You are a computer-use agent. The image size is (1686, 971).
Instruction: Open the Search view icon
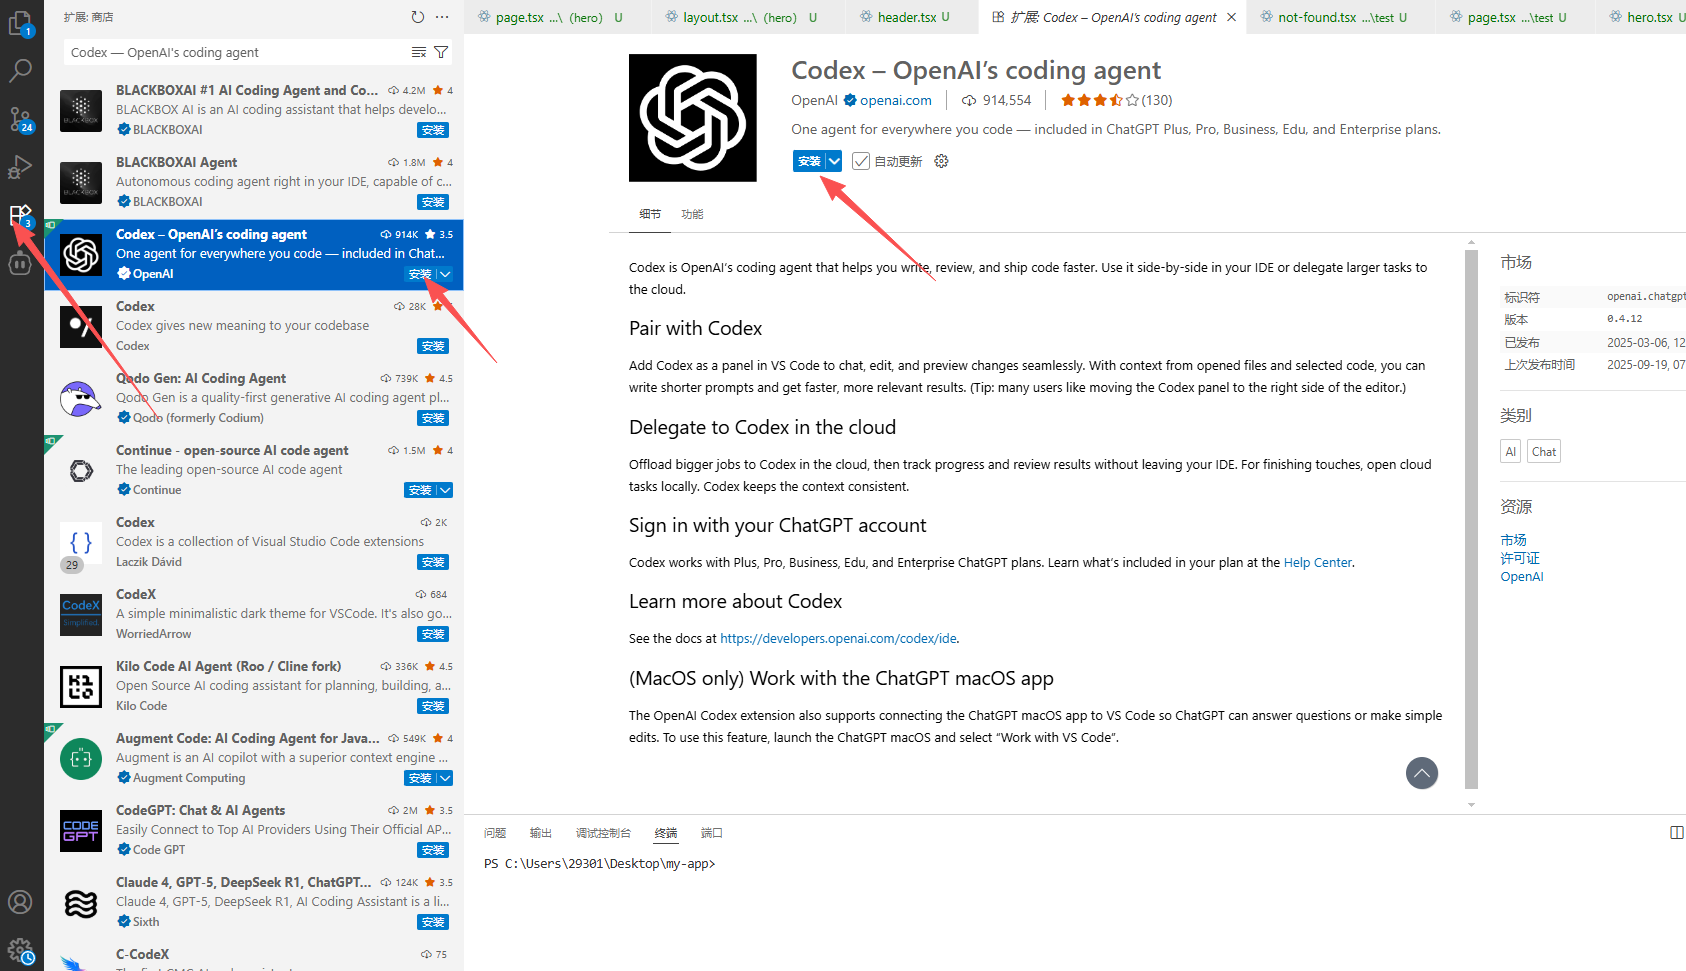pyautogui.click(x=20, y=71)
